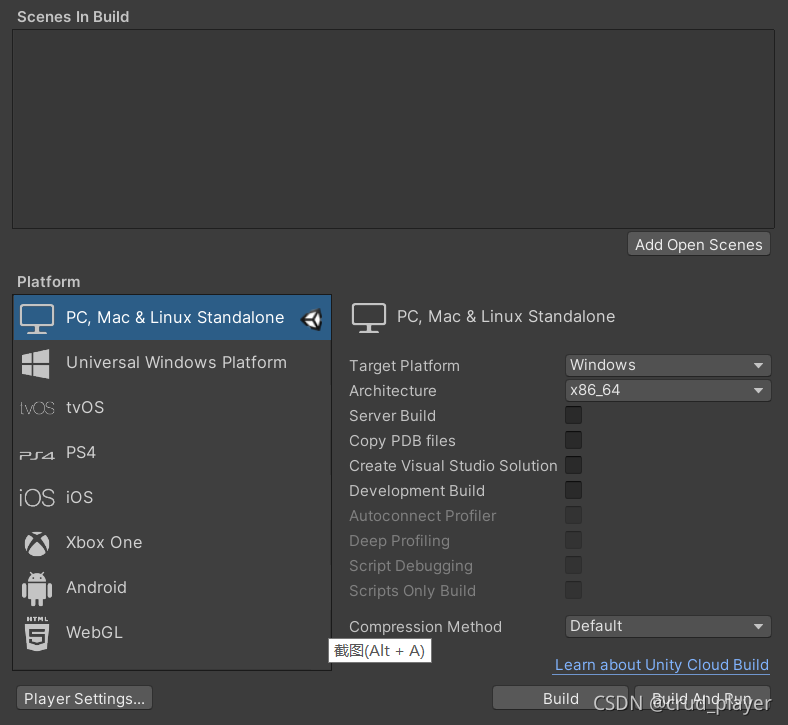Click the Target Platform label
Image resolution: width=788 pixels, height=725 pixels.
[405, 366]
